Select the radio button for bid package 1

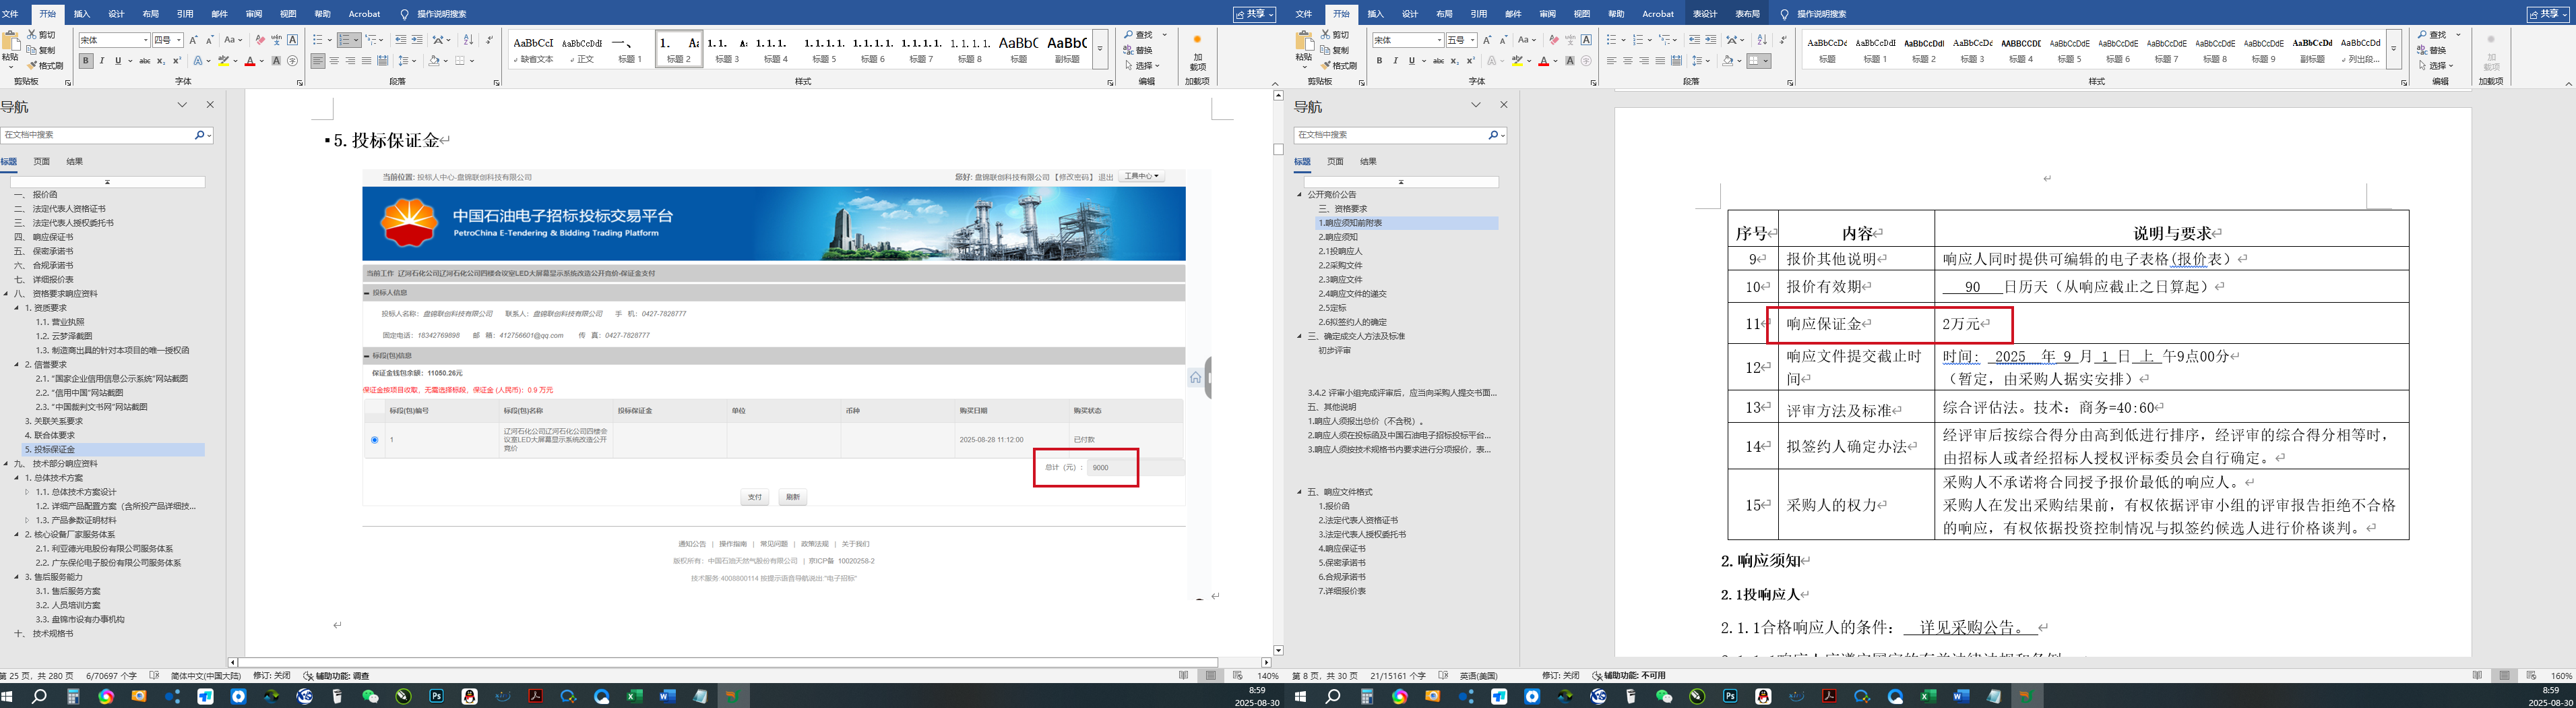click(375, 440)
